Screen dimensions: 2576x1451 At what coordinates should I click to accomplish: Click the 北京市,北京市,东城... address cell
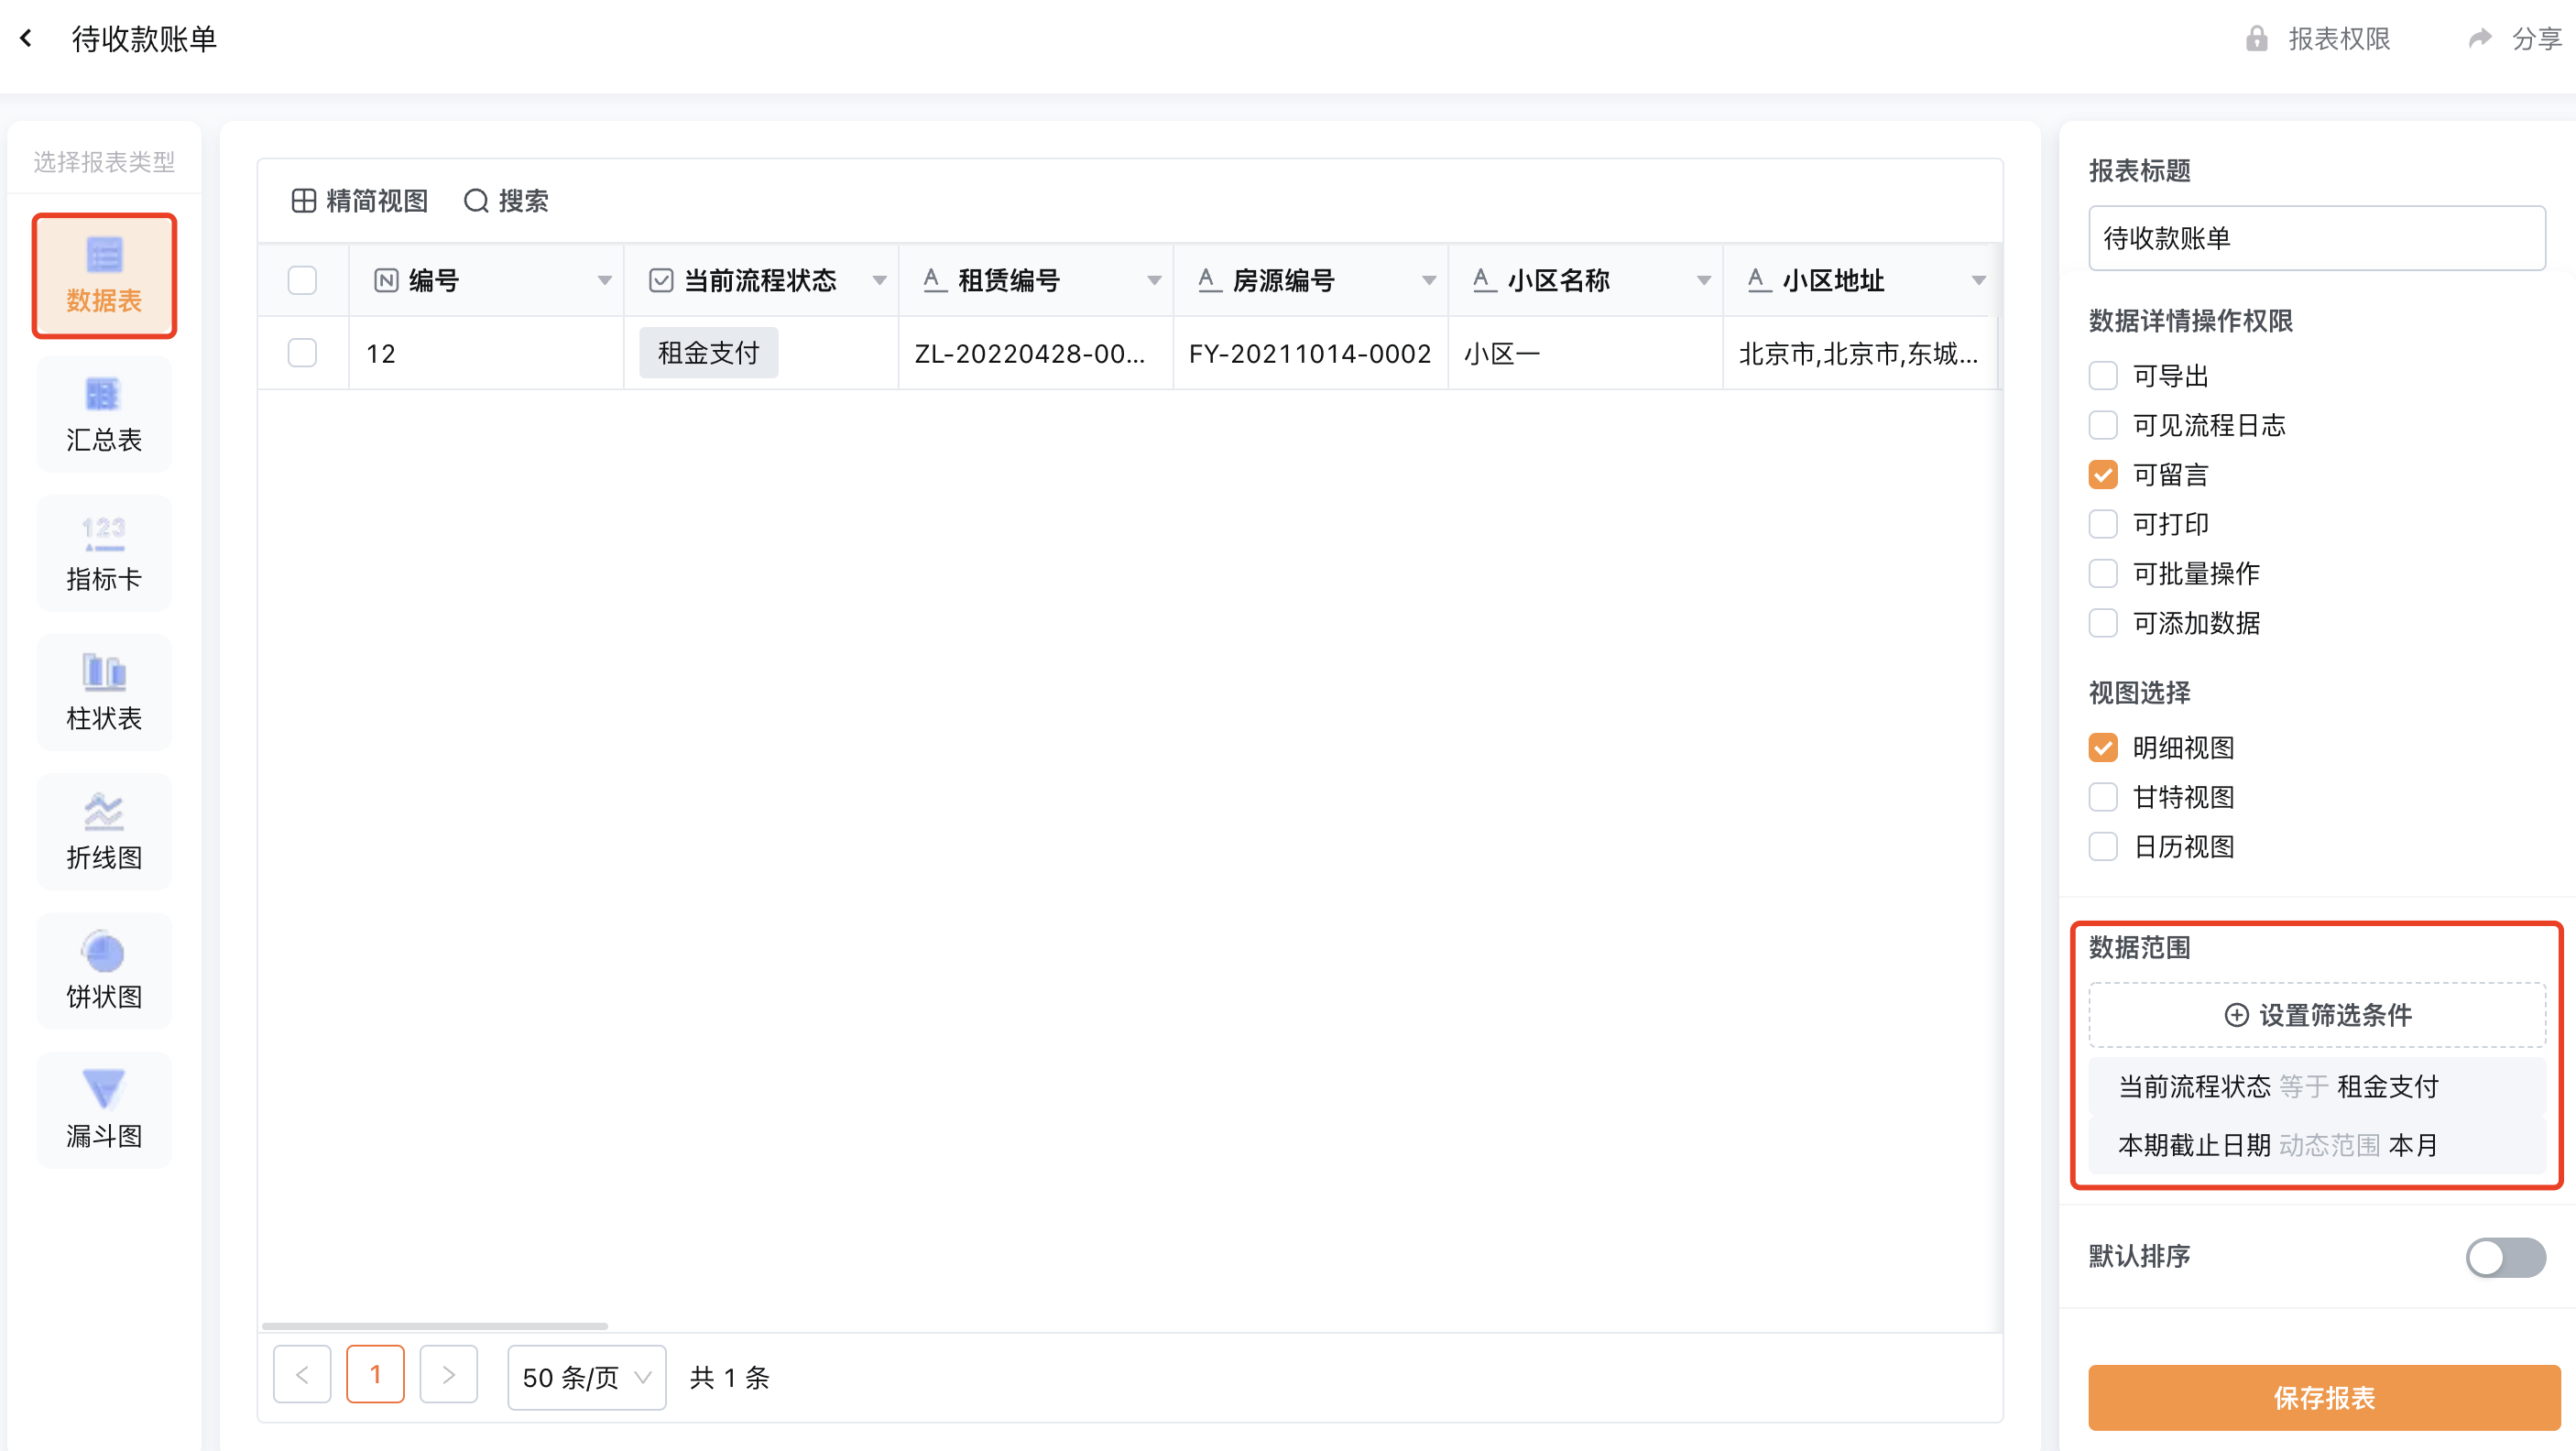1860,353
